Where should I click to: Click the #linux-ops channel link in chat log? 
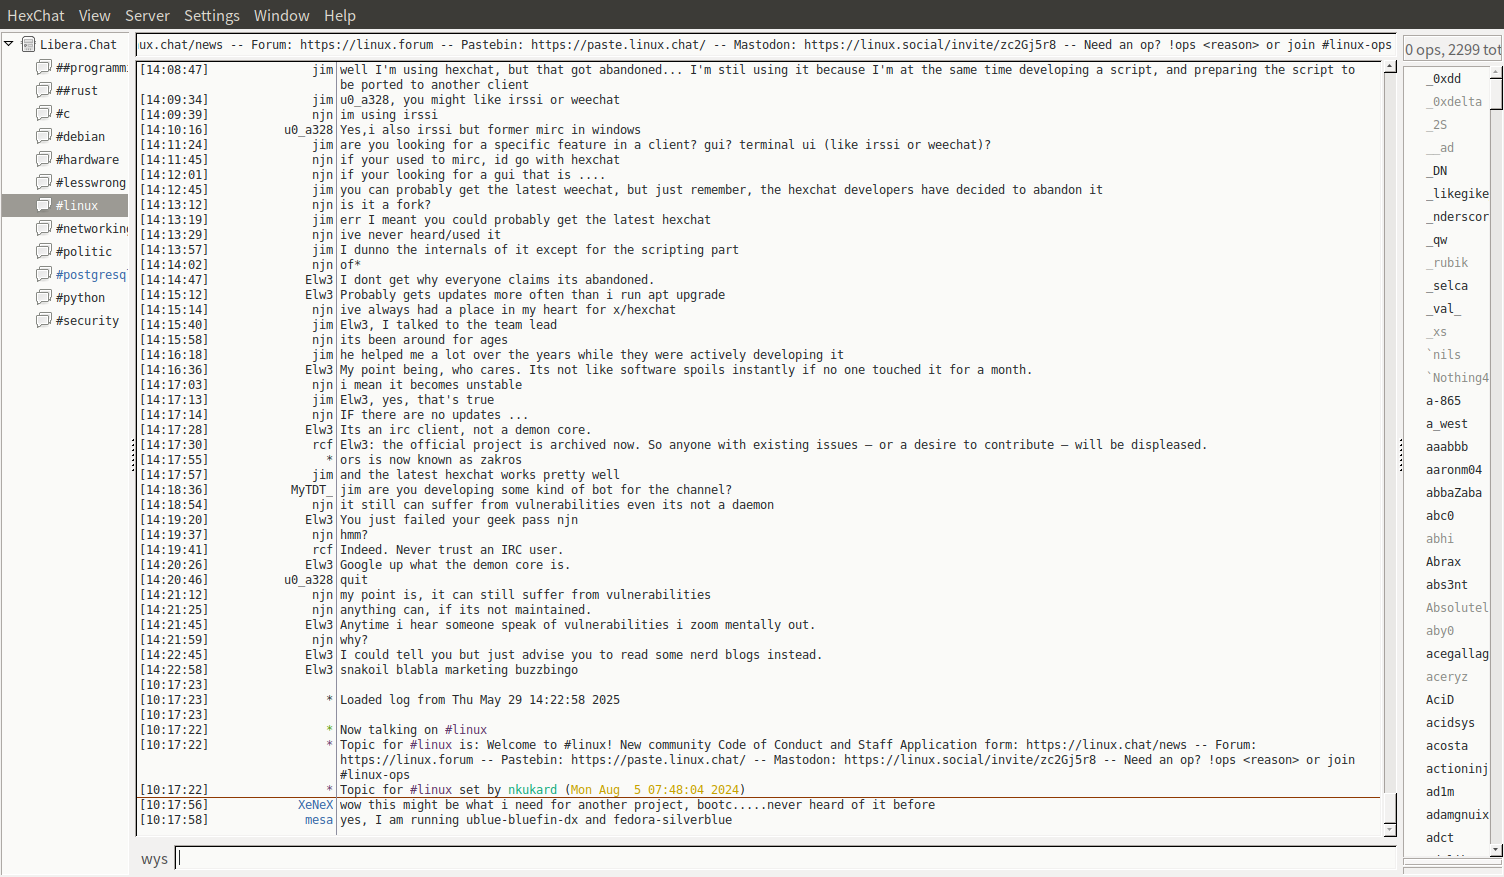coord(375,775)
